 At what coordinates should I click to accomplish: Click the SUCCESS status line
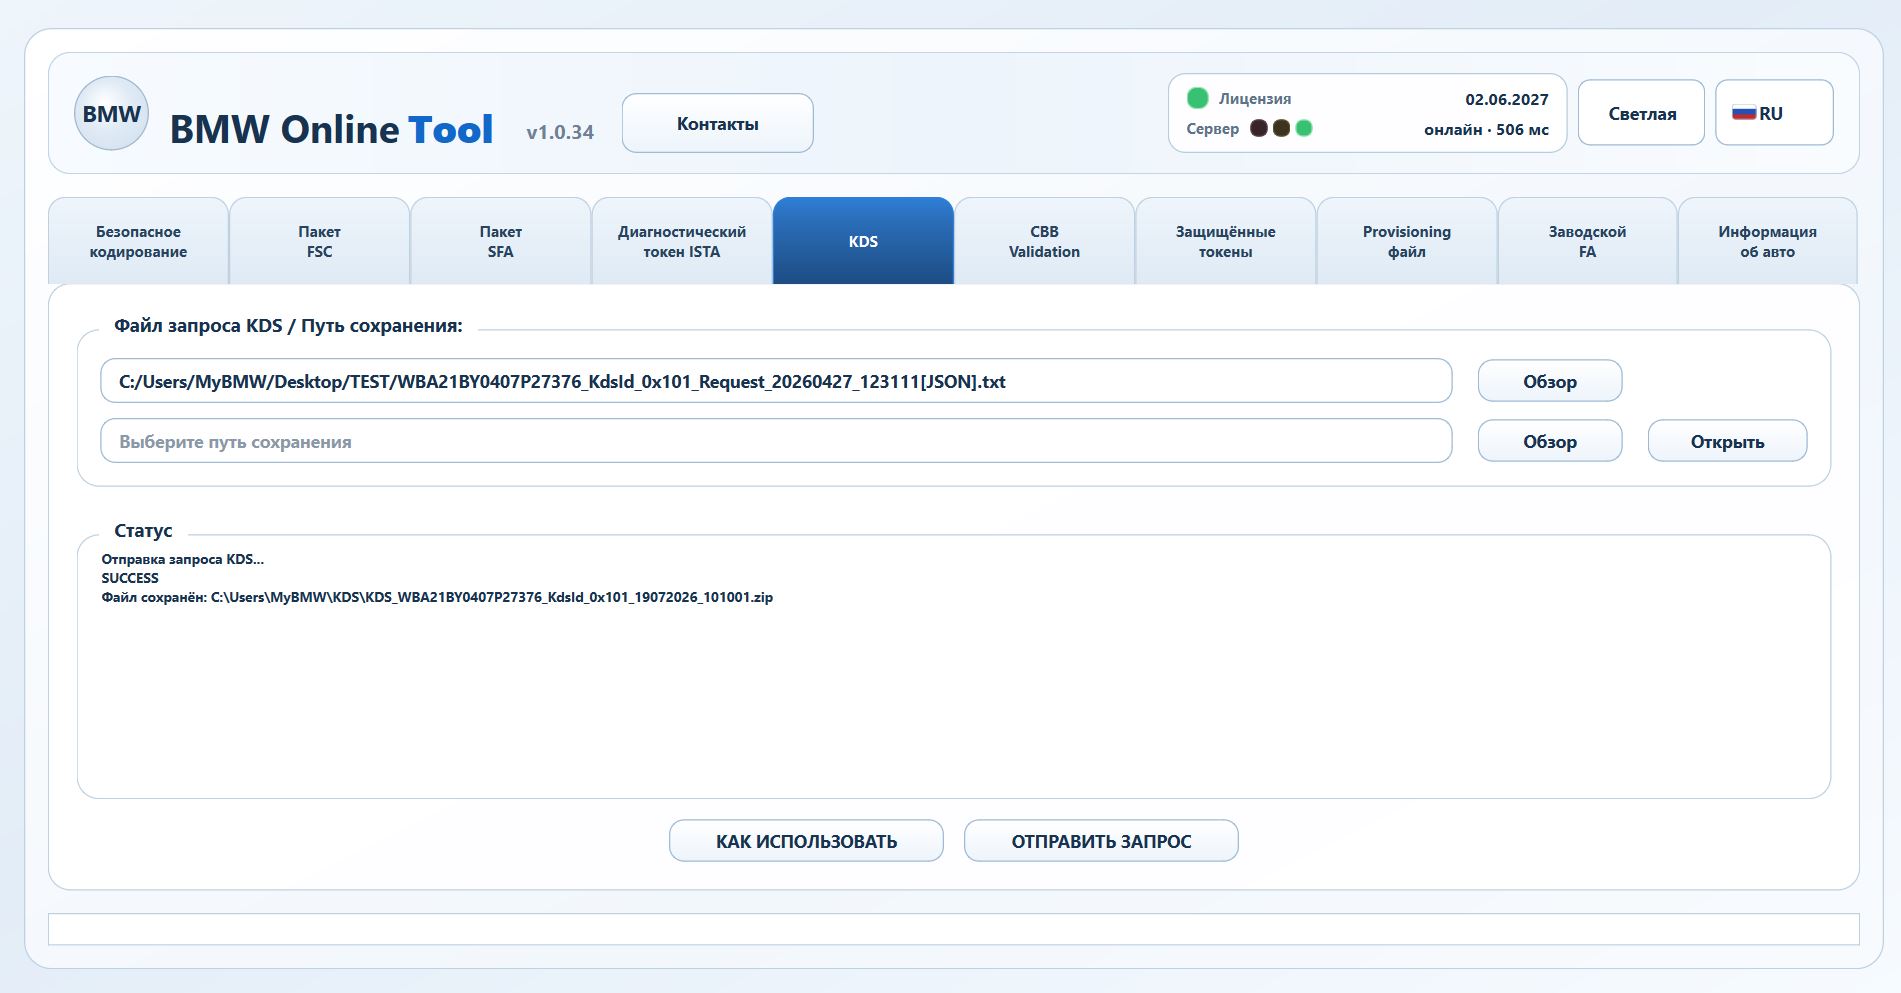coord(130,578)
